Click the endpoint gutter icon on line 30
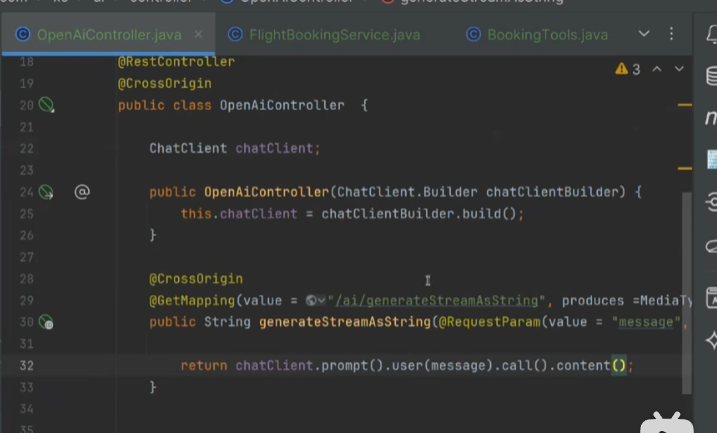Viewport: 717px width, 433px height. click(46, 322)
